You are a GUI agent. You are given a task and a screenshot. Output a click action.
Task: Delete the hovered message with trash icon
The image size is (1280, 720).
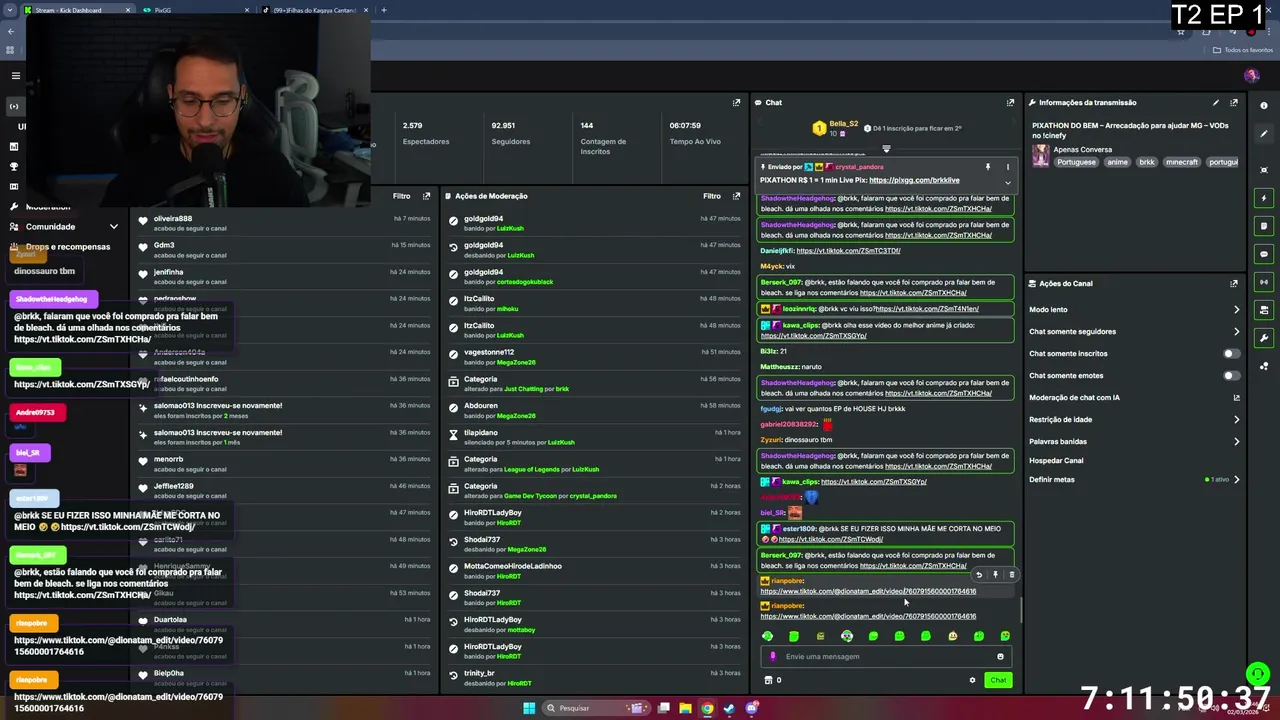(1011, 575)
